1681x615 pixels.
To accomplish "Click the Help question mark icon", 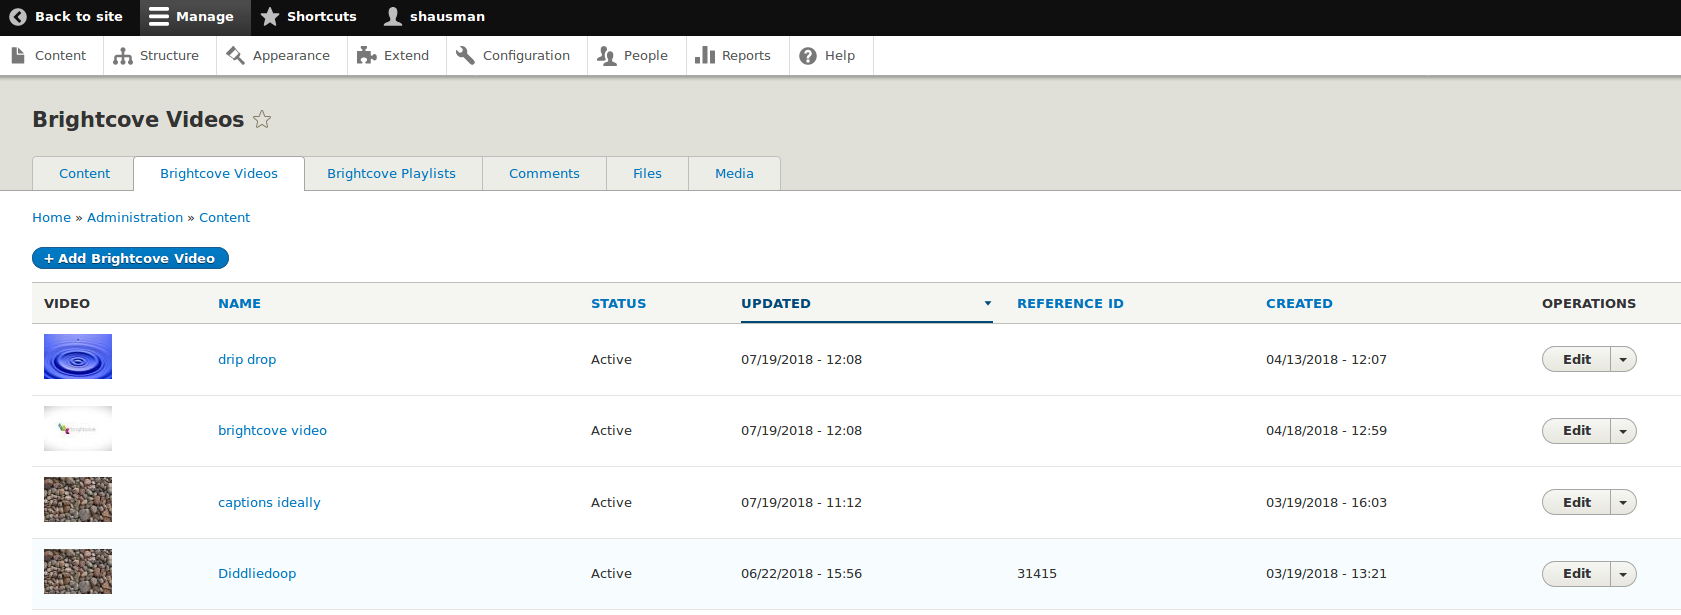I will coord(808,56).
